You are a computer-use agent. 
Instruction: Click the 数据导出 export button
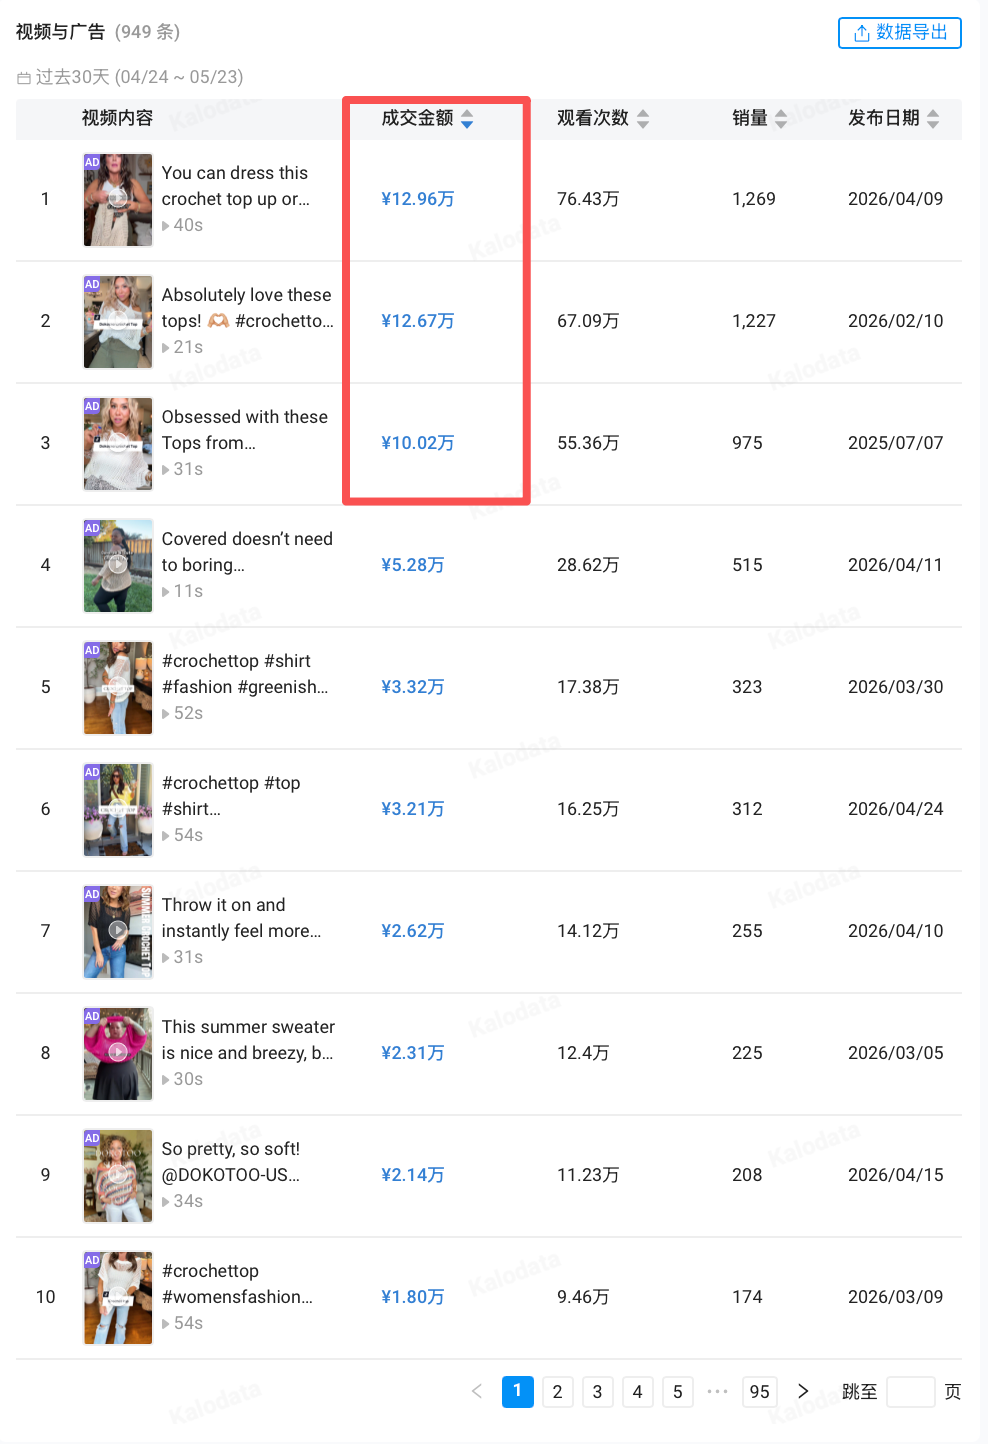(x=899, y=33)
